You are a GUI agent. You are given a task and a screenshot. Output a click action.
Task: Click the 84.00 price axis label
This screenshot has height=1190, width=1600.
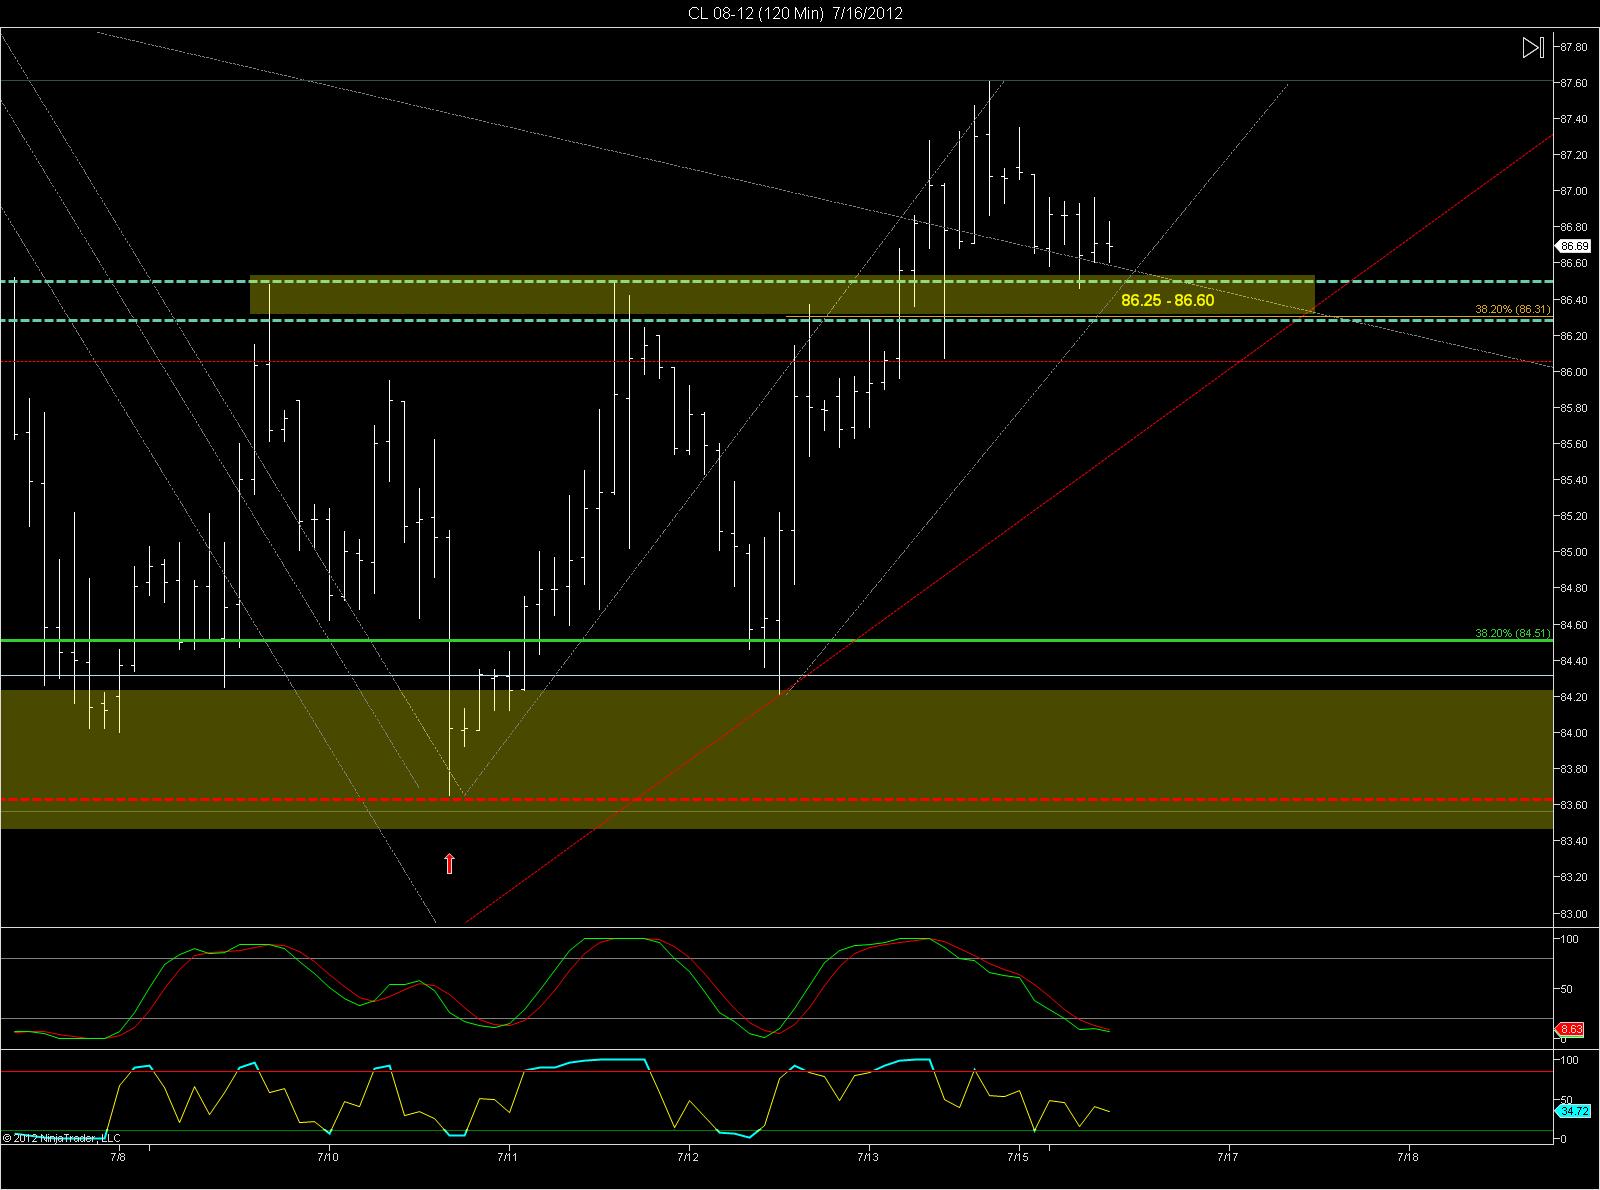[x=1573, y=733]
